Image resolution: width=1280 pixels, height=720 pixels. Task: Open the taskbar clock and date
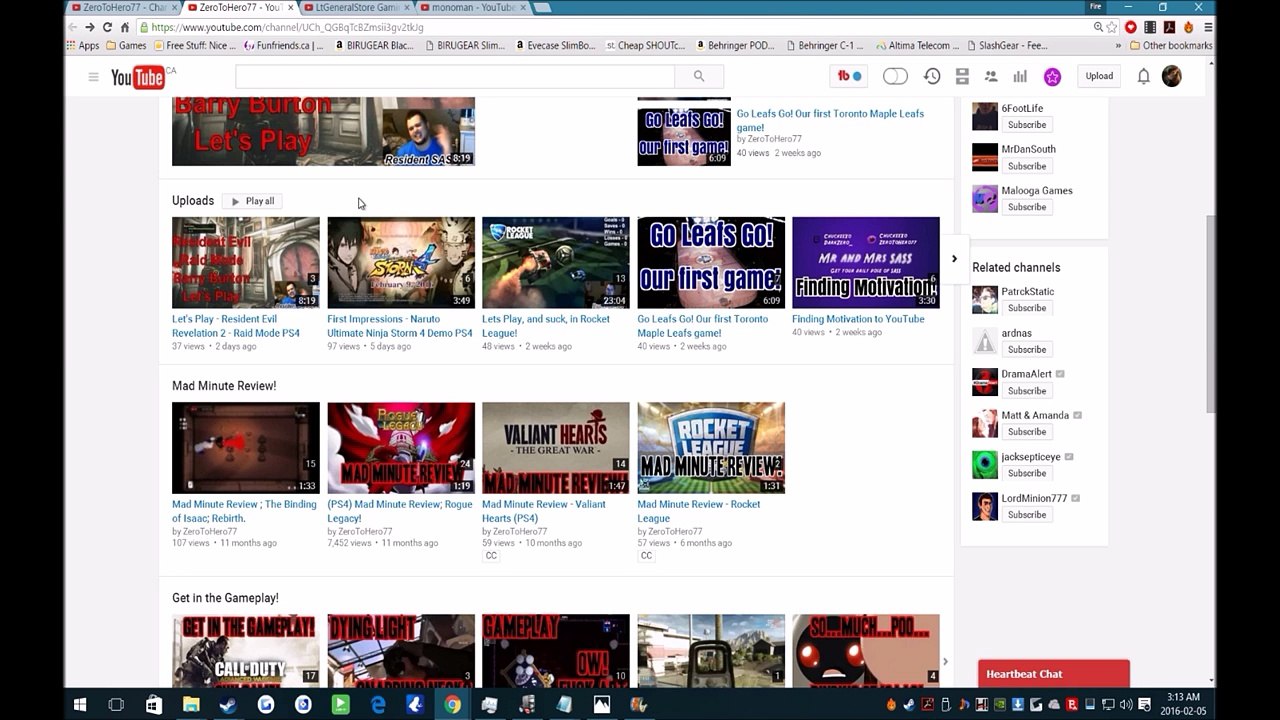click(x=1183, y=705)
